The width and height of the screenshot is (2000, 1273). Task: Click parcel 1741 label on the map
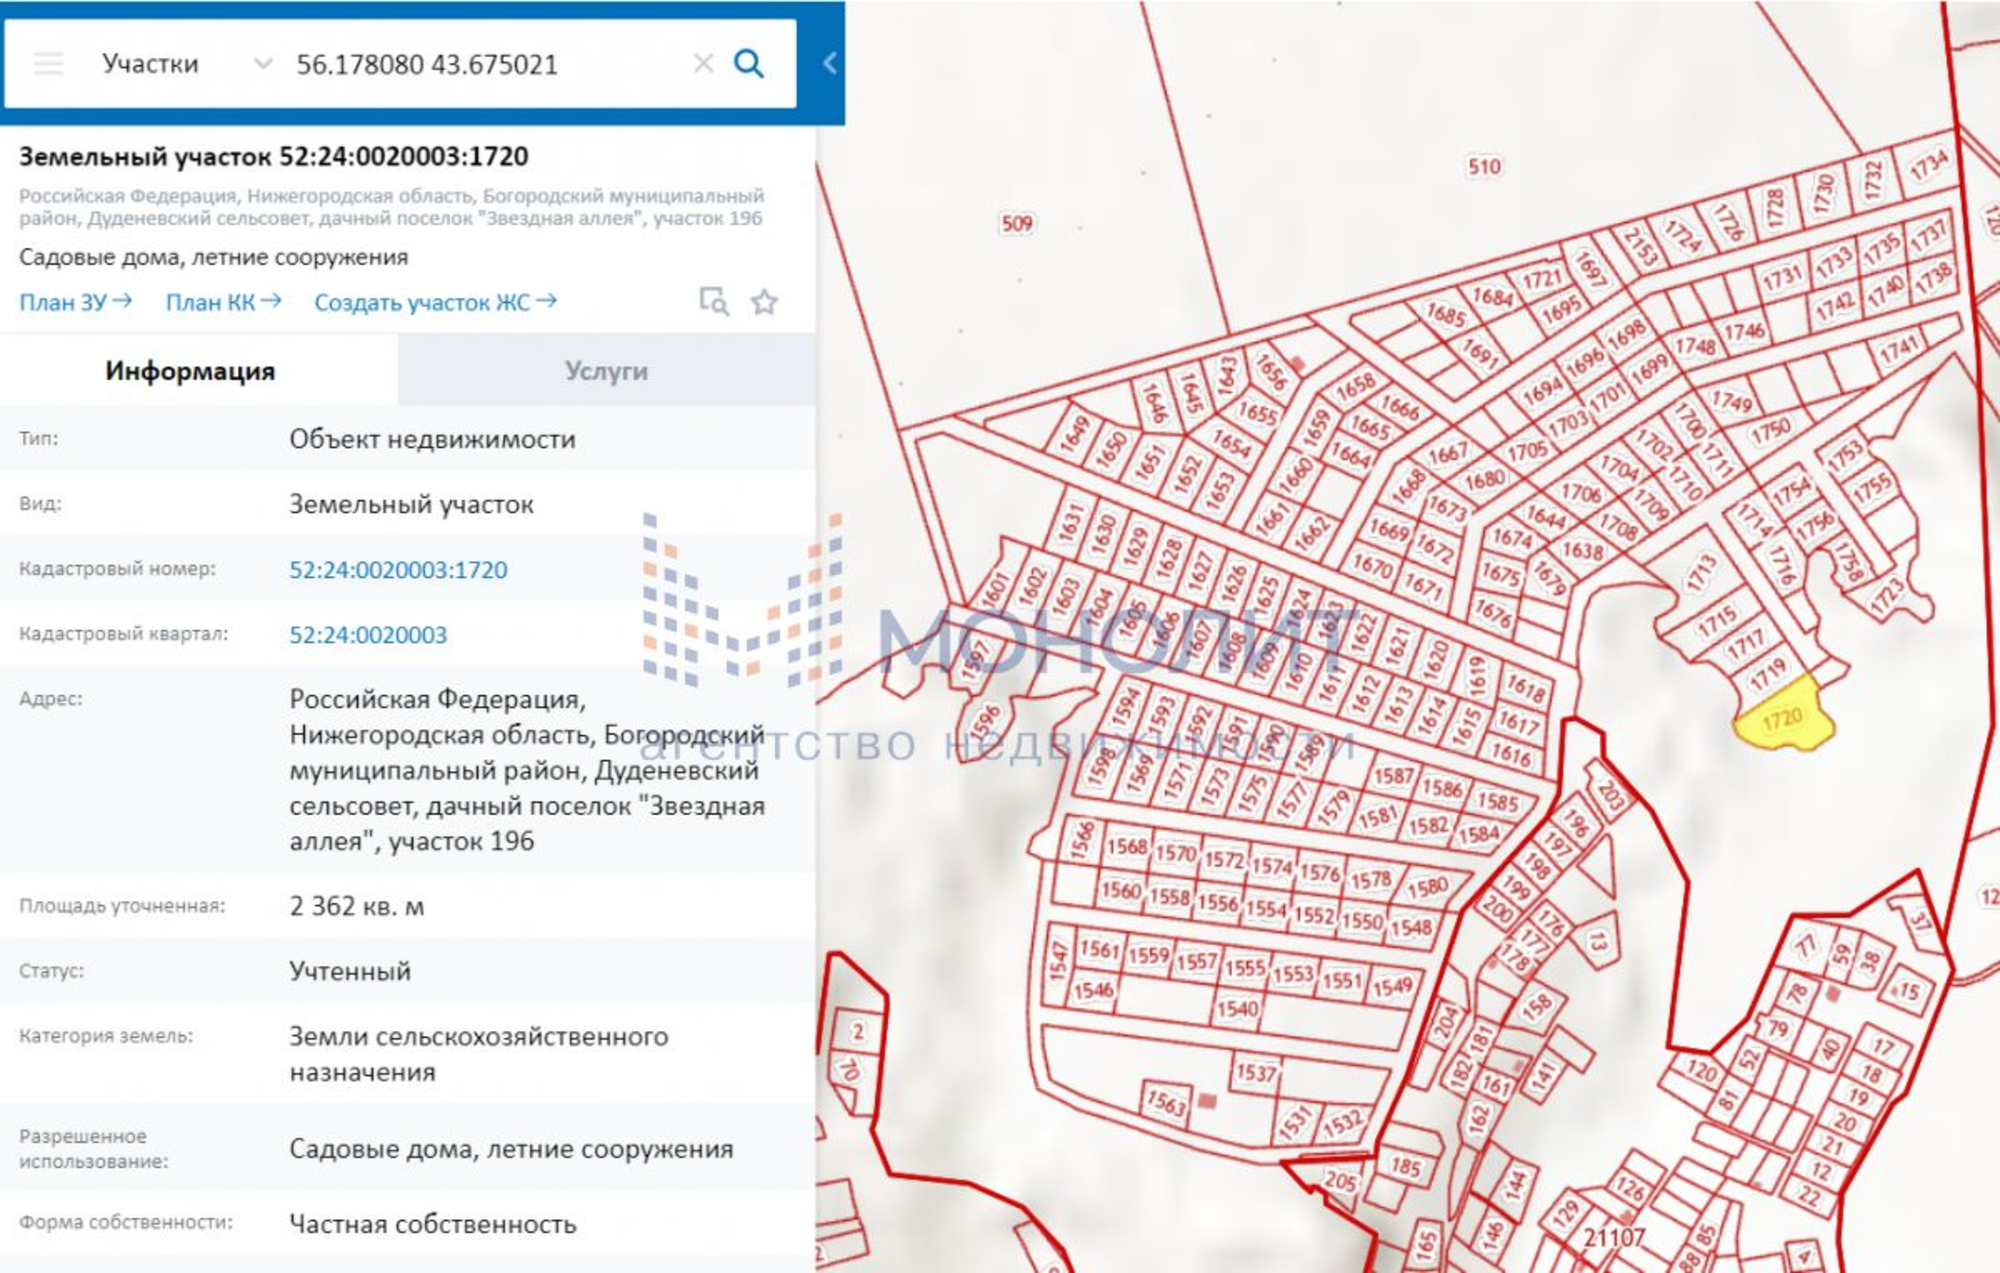coord(1898,349)
